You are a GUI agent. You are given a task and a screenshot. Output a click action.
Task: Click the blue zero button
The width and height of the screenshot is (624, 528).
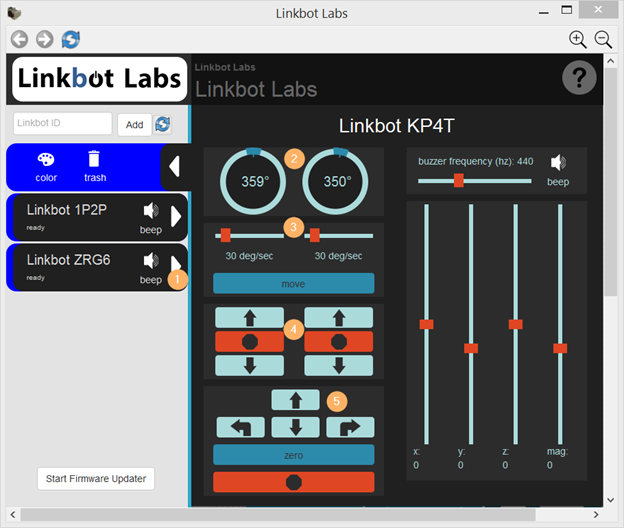(x=294, y=455)
